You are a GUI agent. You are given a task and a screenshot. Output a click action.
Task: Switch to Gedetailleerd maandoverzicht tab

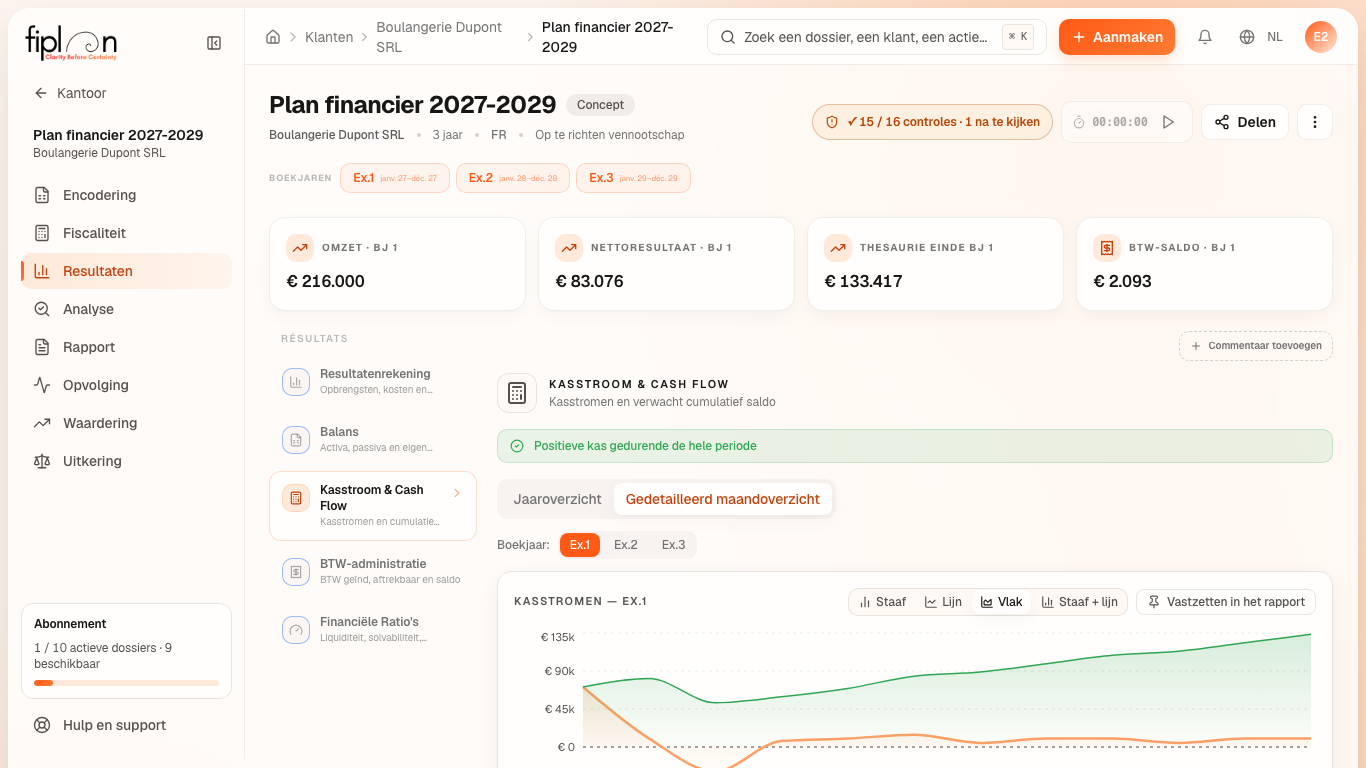723,499
